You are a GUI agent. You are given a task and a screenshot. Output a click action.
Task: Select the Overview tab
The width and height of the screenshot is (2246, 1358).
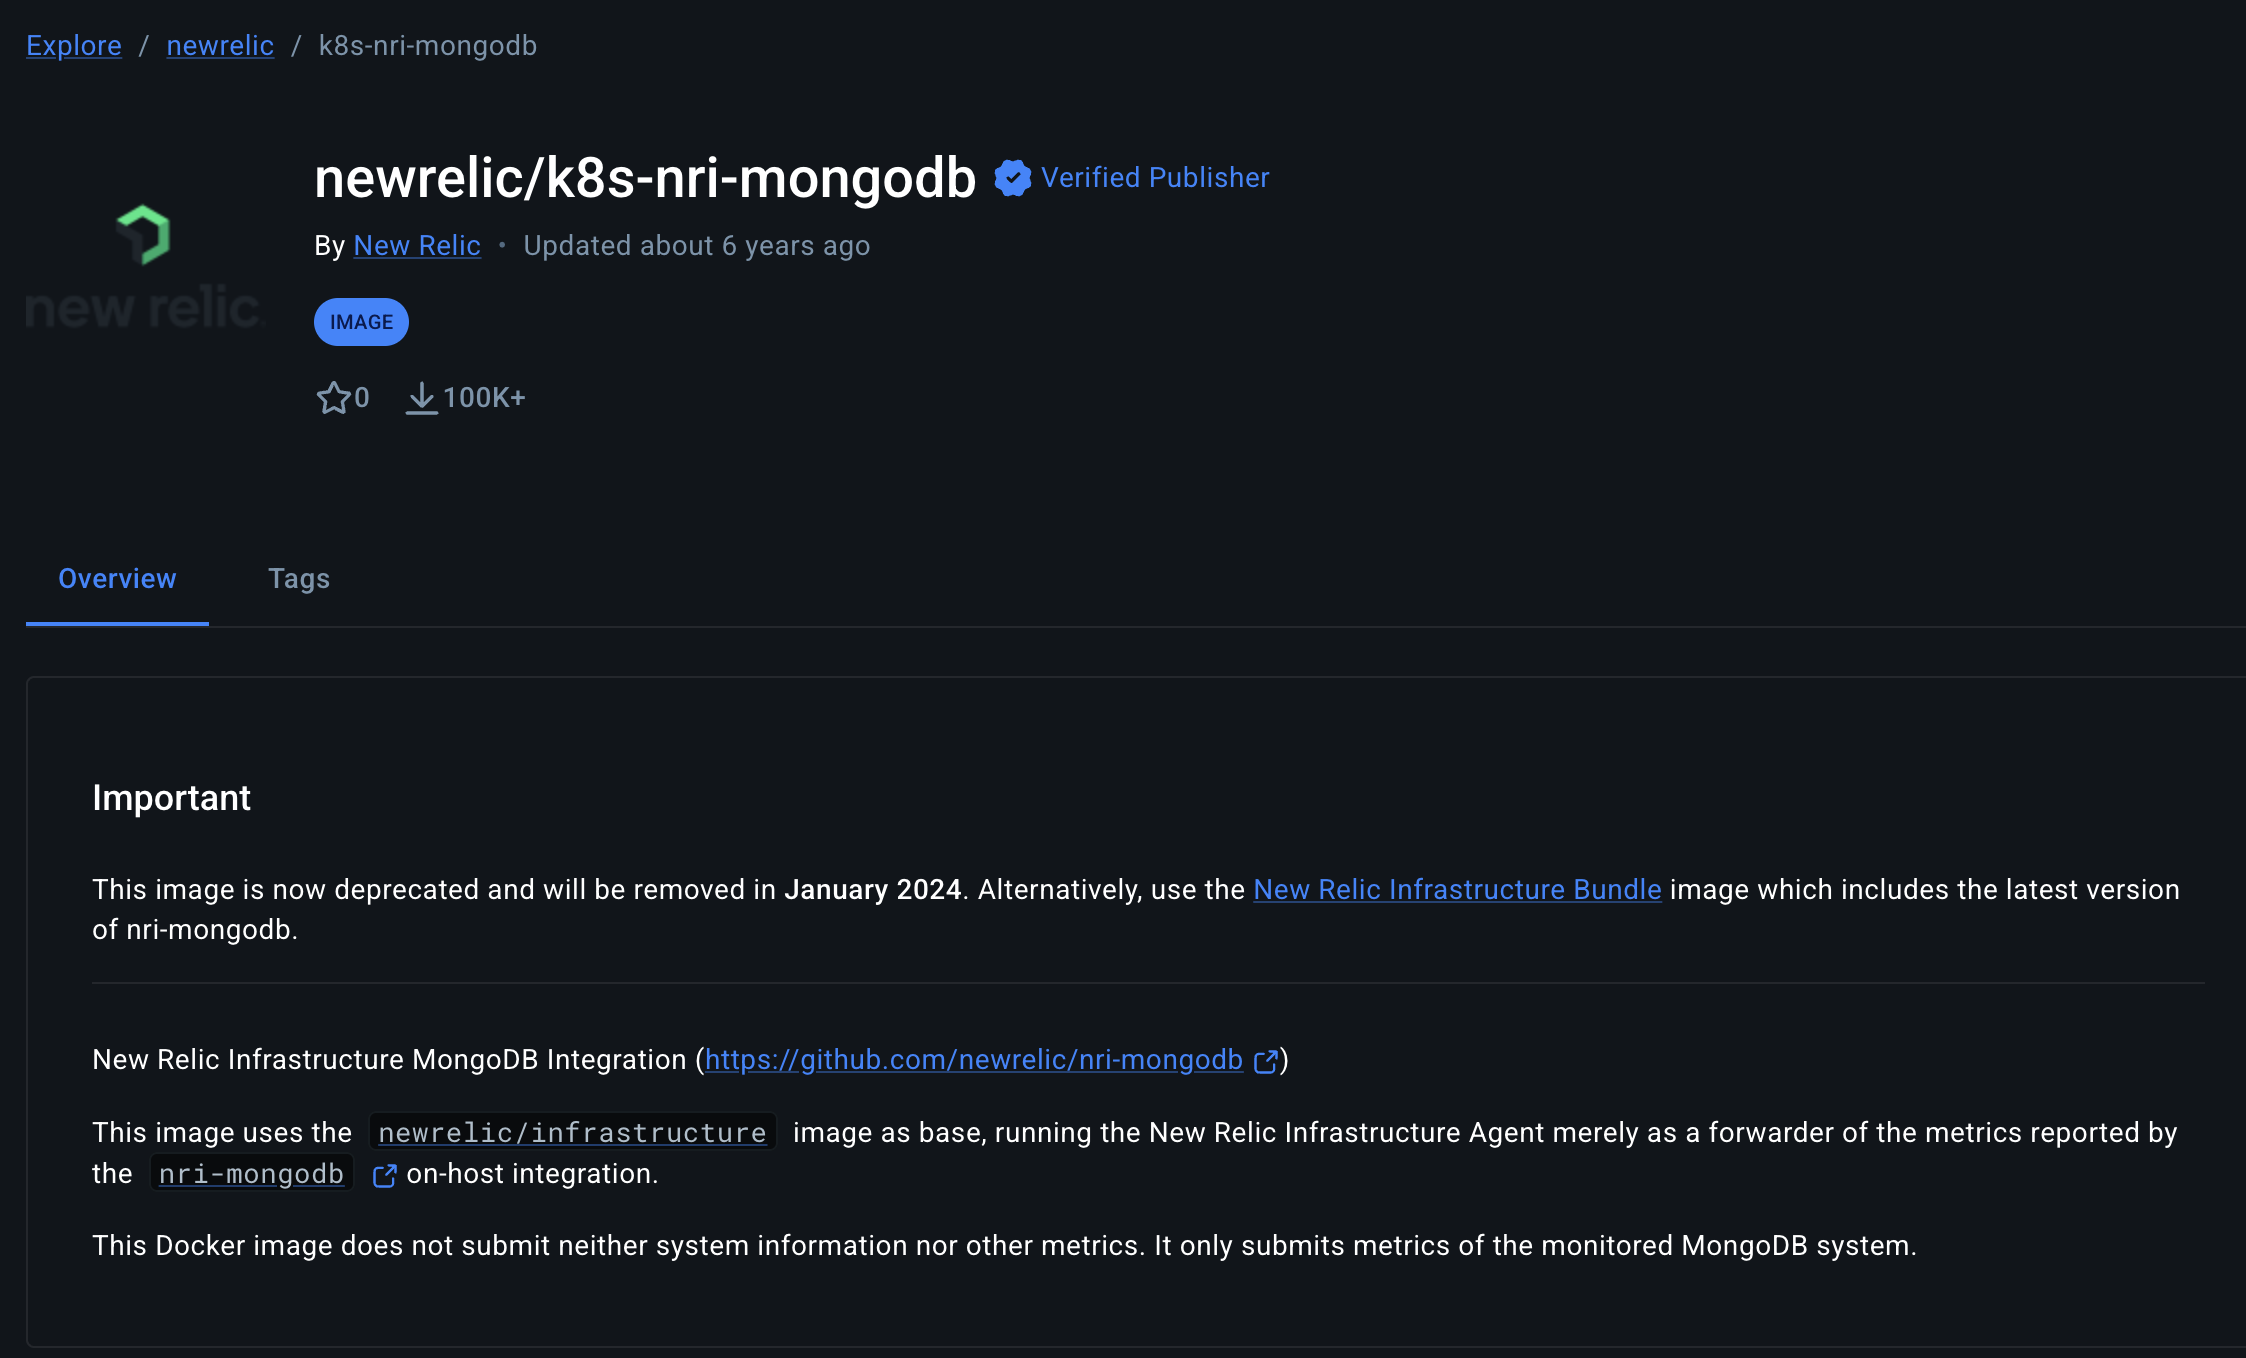(116, 578)
